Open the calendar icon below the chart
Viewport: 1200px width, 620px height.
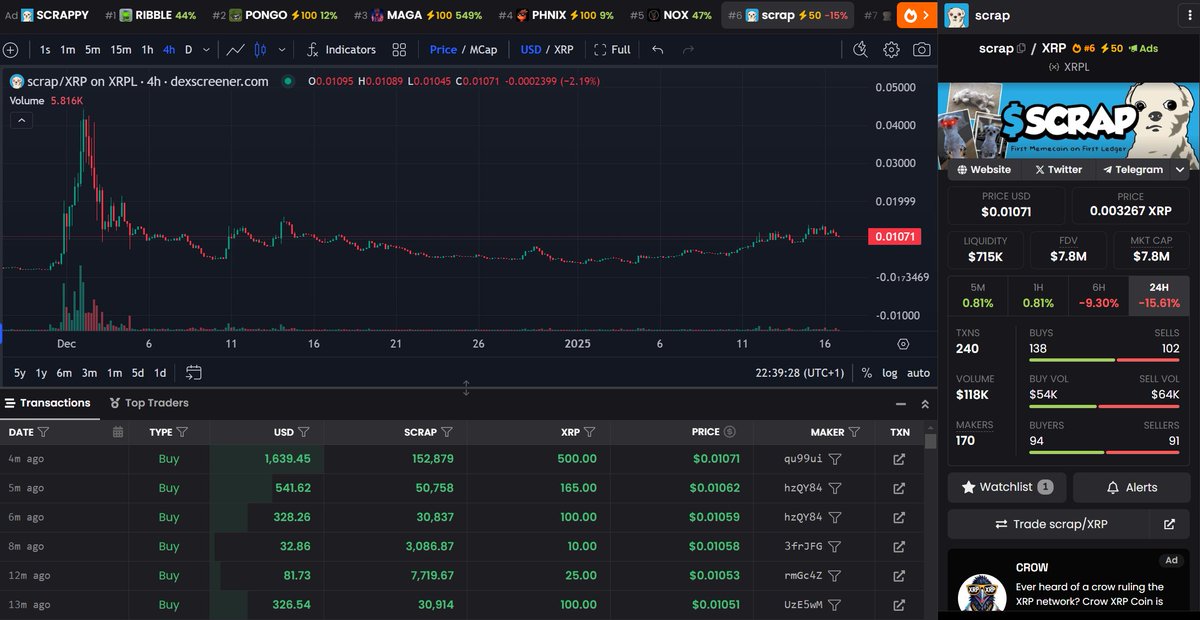[x=193, y=371]
